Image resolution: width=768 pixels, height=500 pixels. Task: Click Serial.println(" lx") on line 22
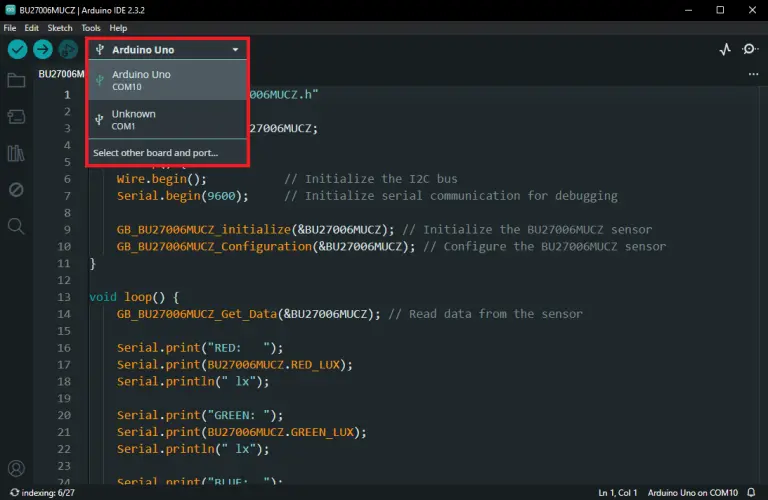[x=193, y=449]
